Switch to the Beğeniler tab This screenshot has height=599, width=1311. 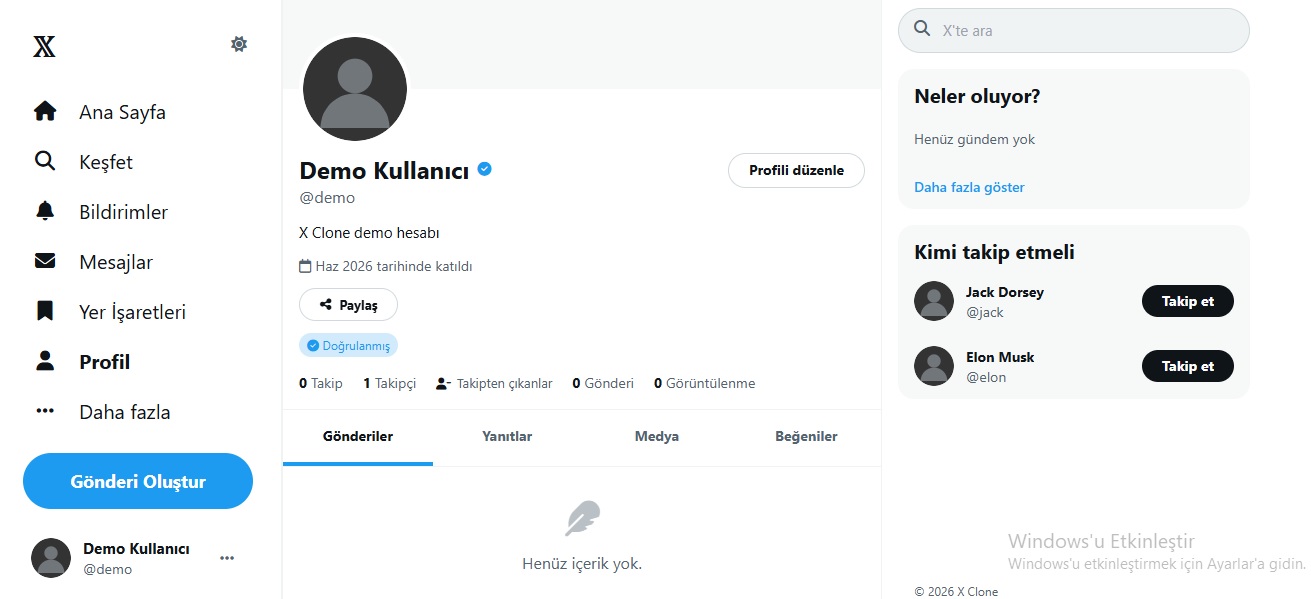[806, 437]
